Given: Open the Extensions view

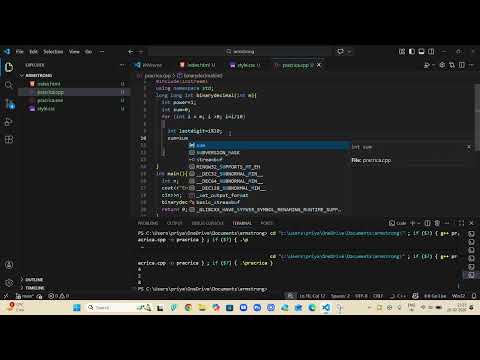Looking at the screenshot, I should (x=9, y=139).
